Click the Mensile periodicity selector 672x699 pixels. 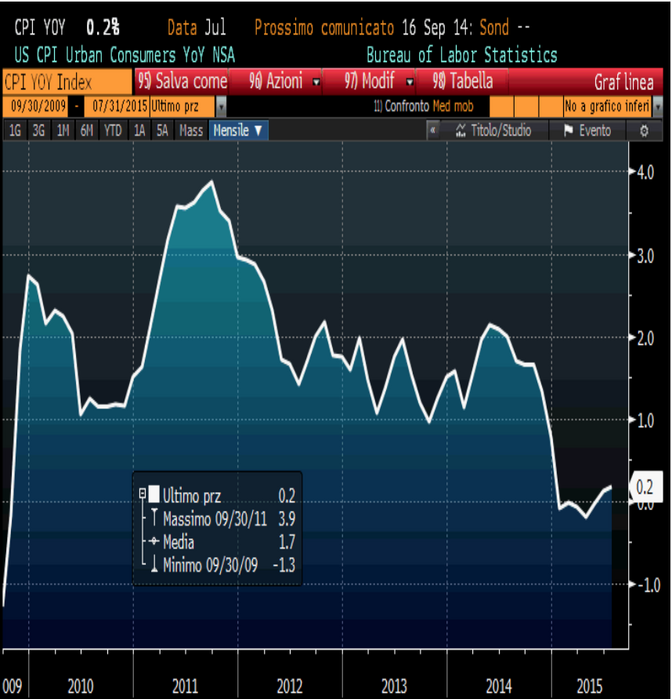[x=237, y=131]
